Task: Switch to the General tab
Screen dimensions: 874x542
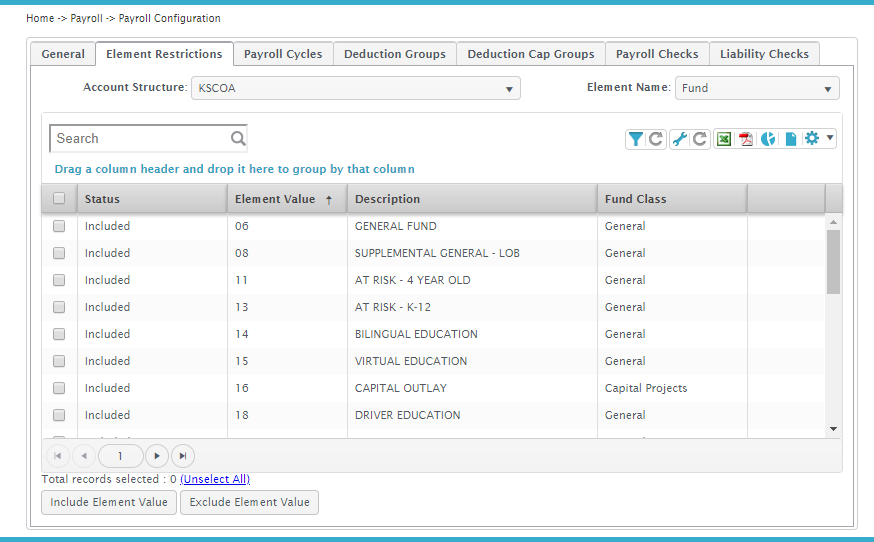Action: coord(63,54)
